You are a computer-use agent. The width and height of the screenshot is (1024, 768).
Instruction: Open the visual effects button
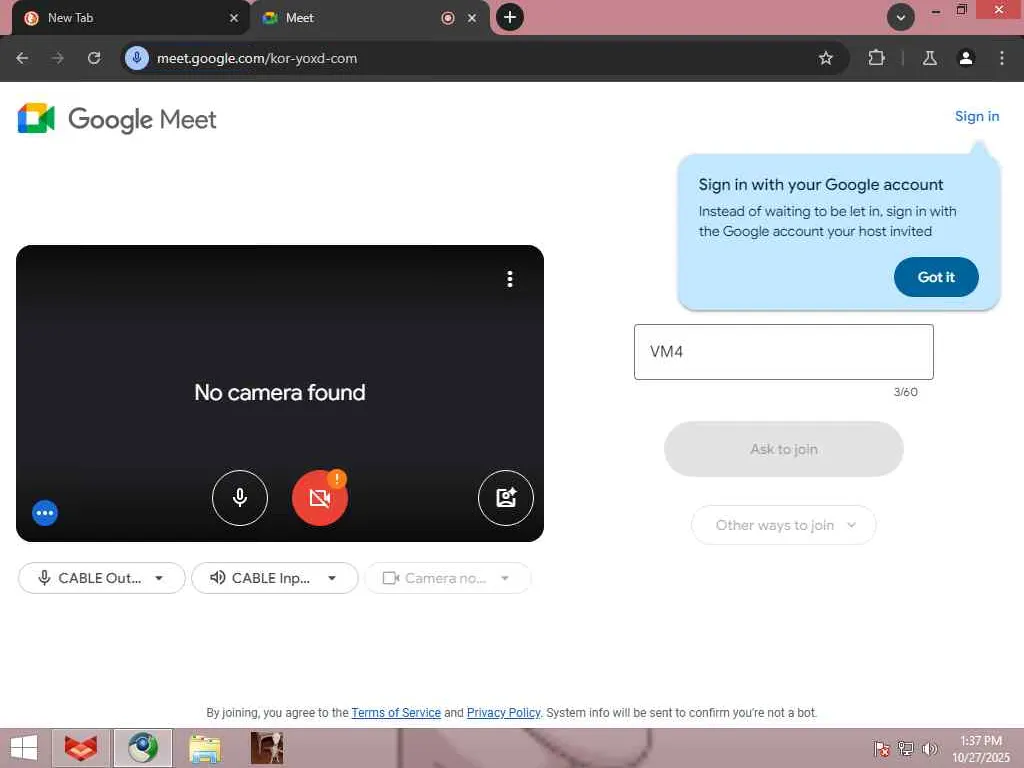coord(505,498)
